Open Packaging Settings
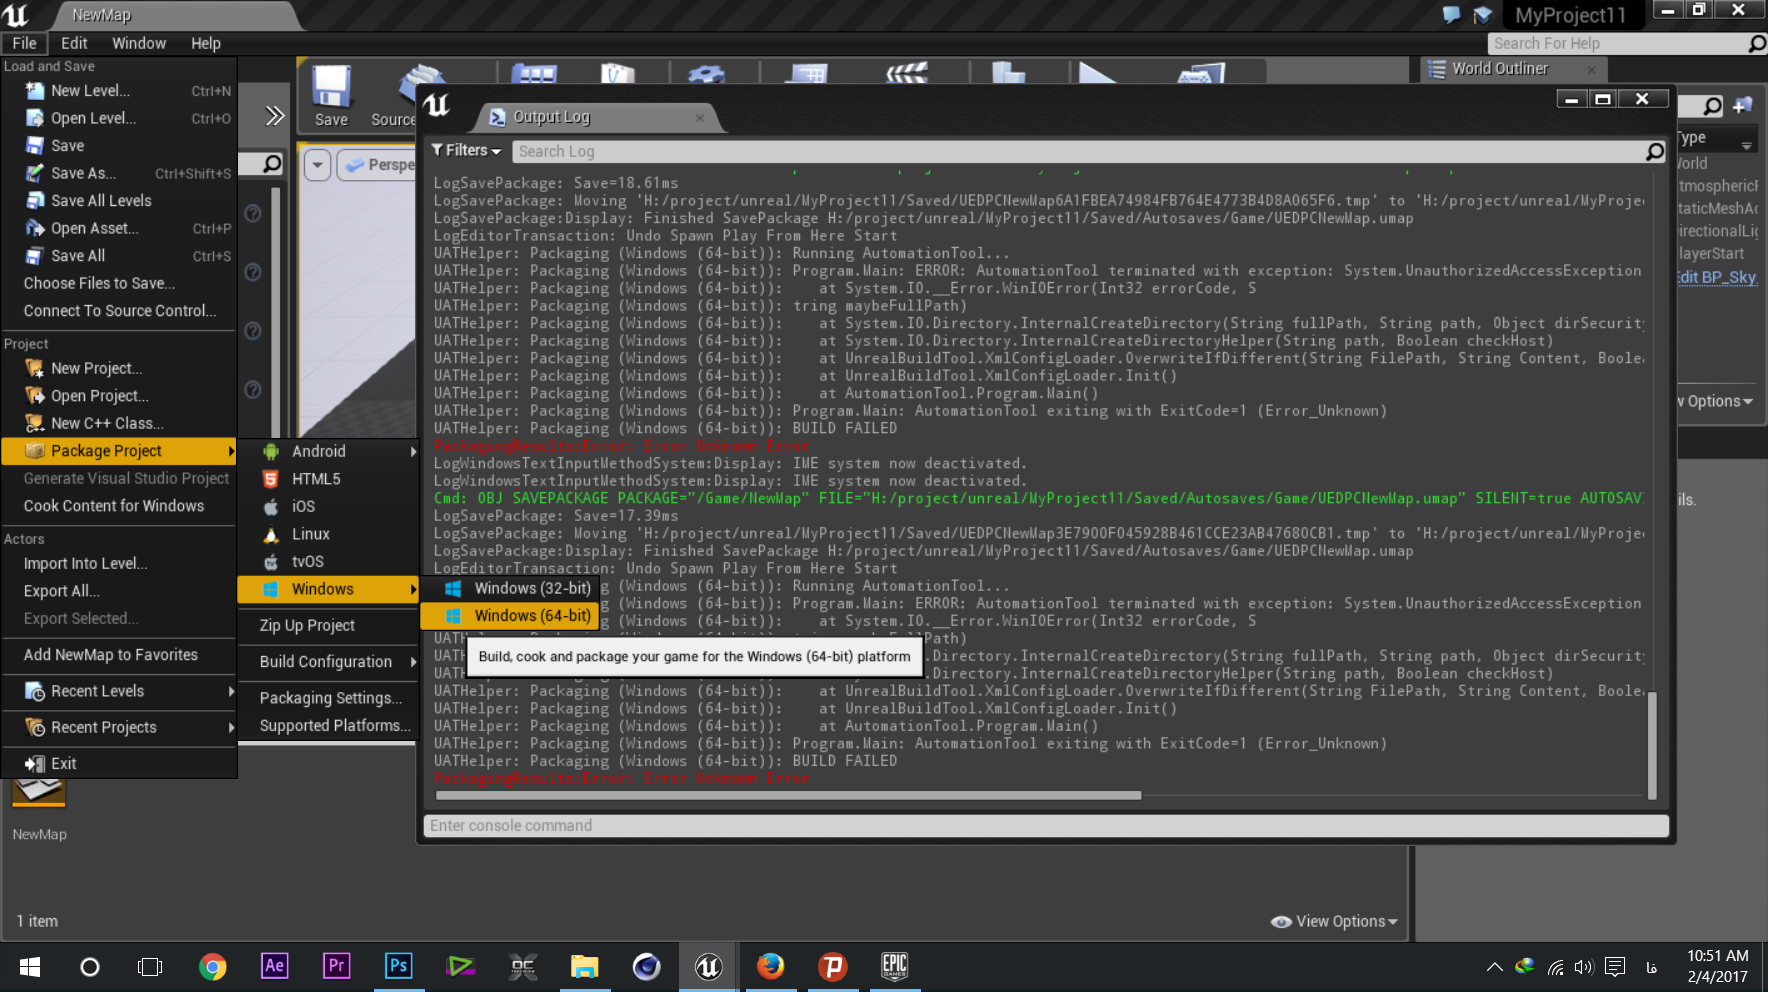Viewport: 1768px width, 992px height. click(x=328, y=698)
